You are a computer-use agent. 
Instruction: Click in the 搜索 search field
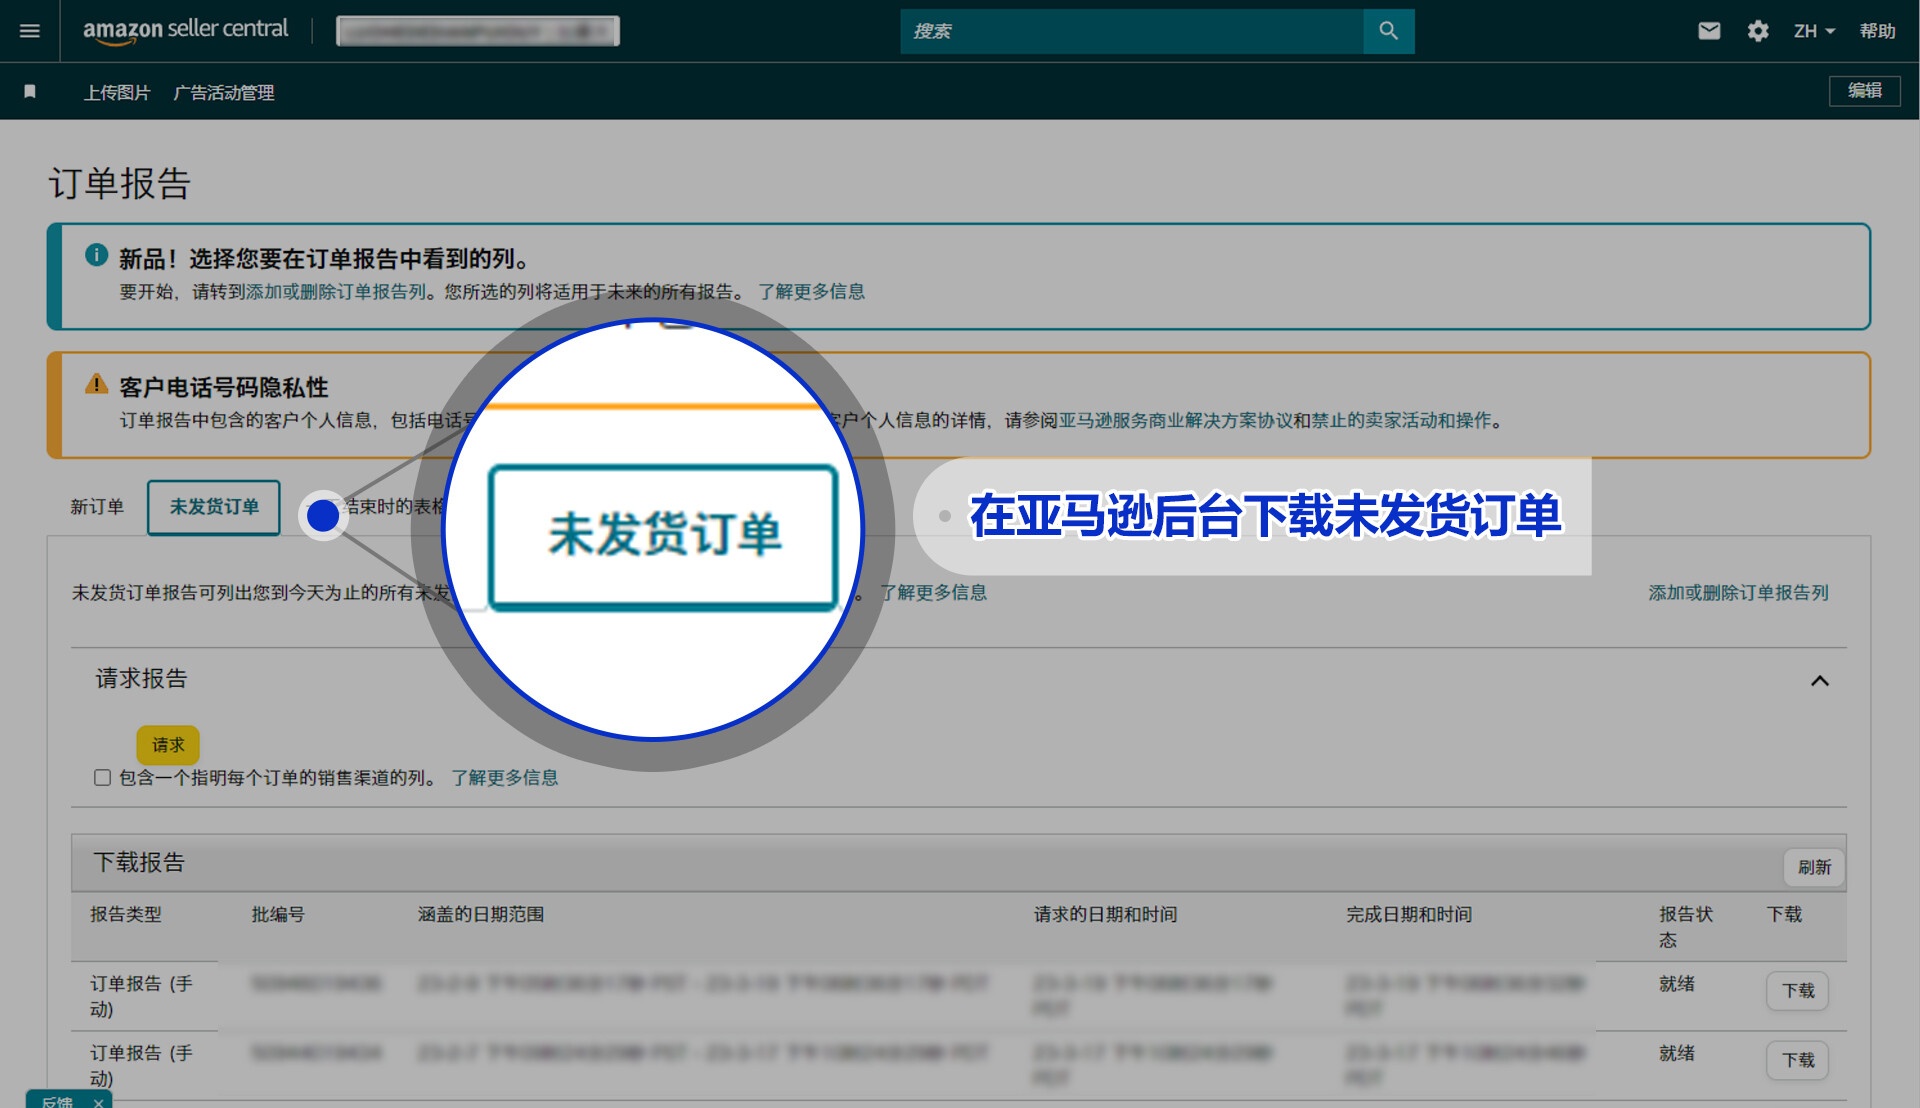click(x=1132, y=31)
